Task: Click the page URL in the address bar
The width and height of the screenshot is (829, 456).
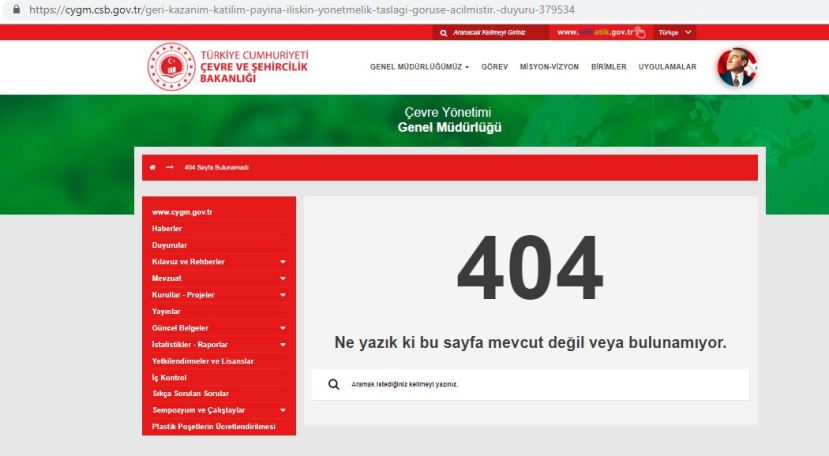Action: [x=301, y=10]
